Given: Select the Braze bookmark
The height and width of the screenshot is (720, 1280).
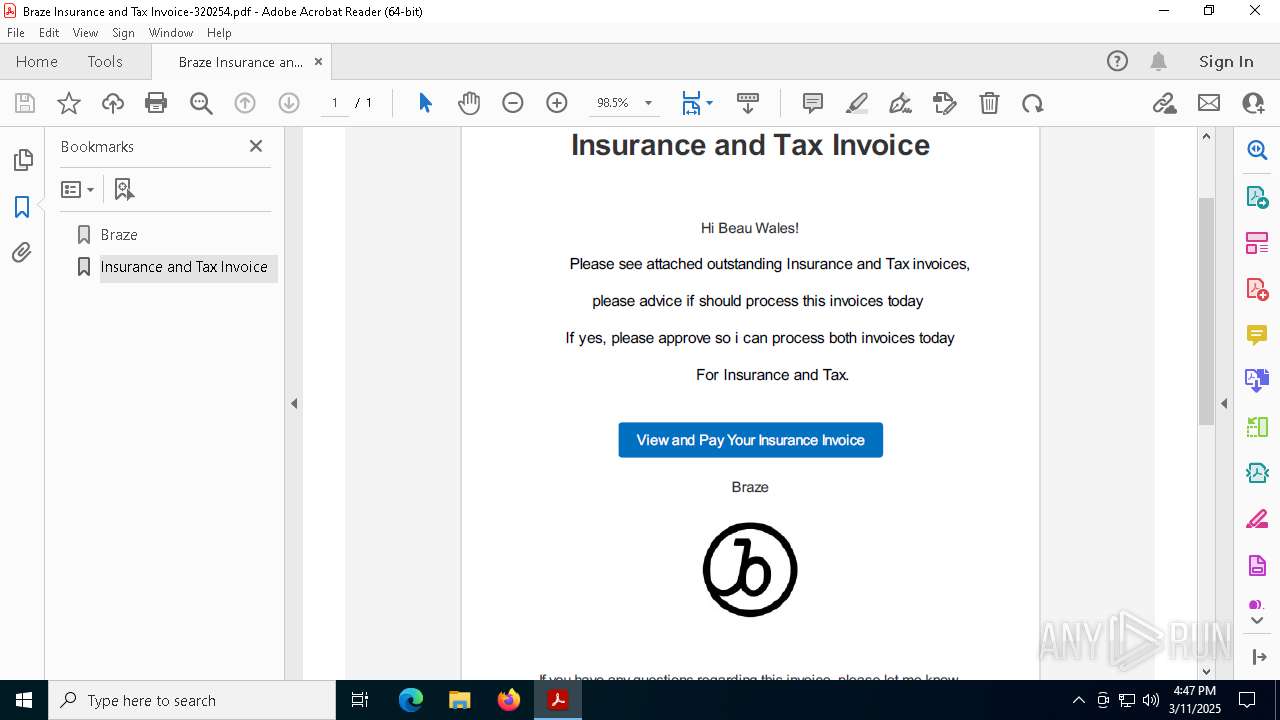Looking at the screenshot, I should pos(119,235).
